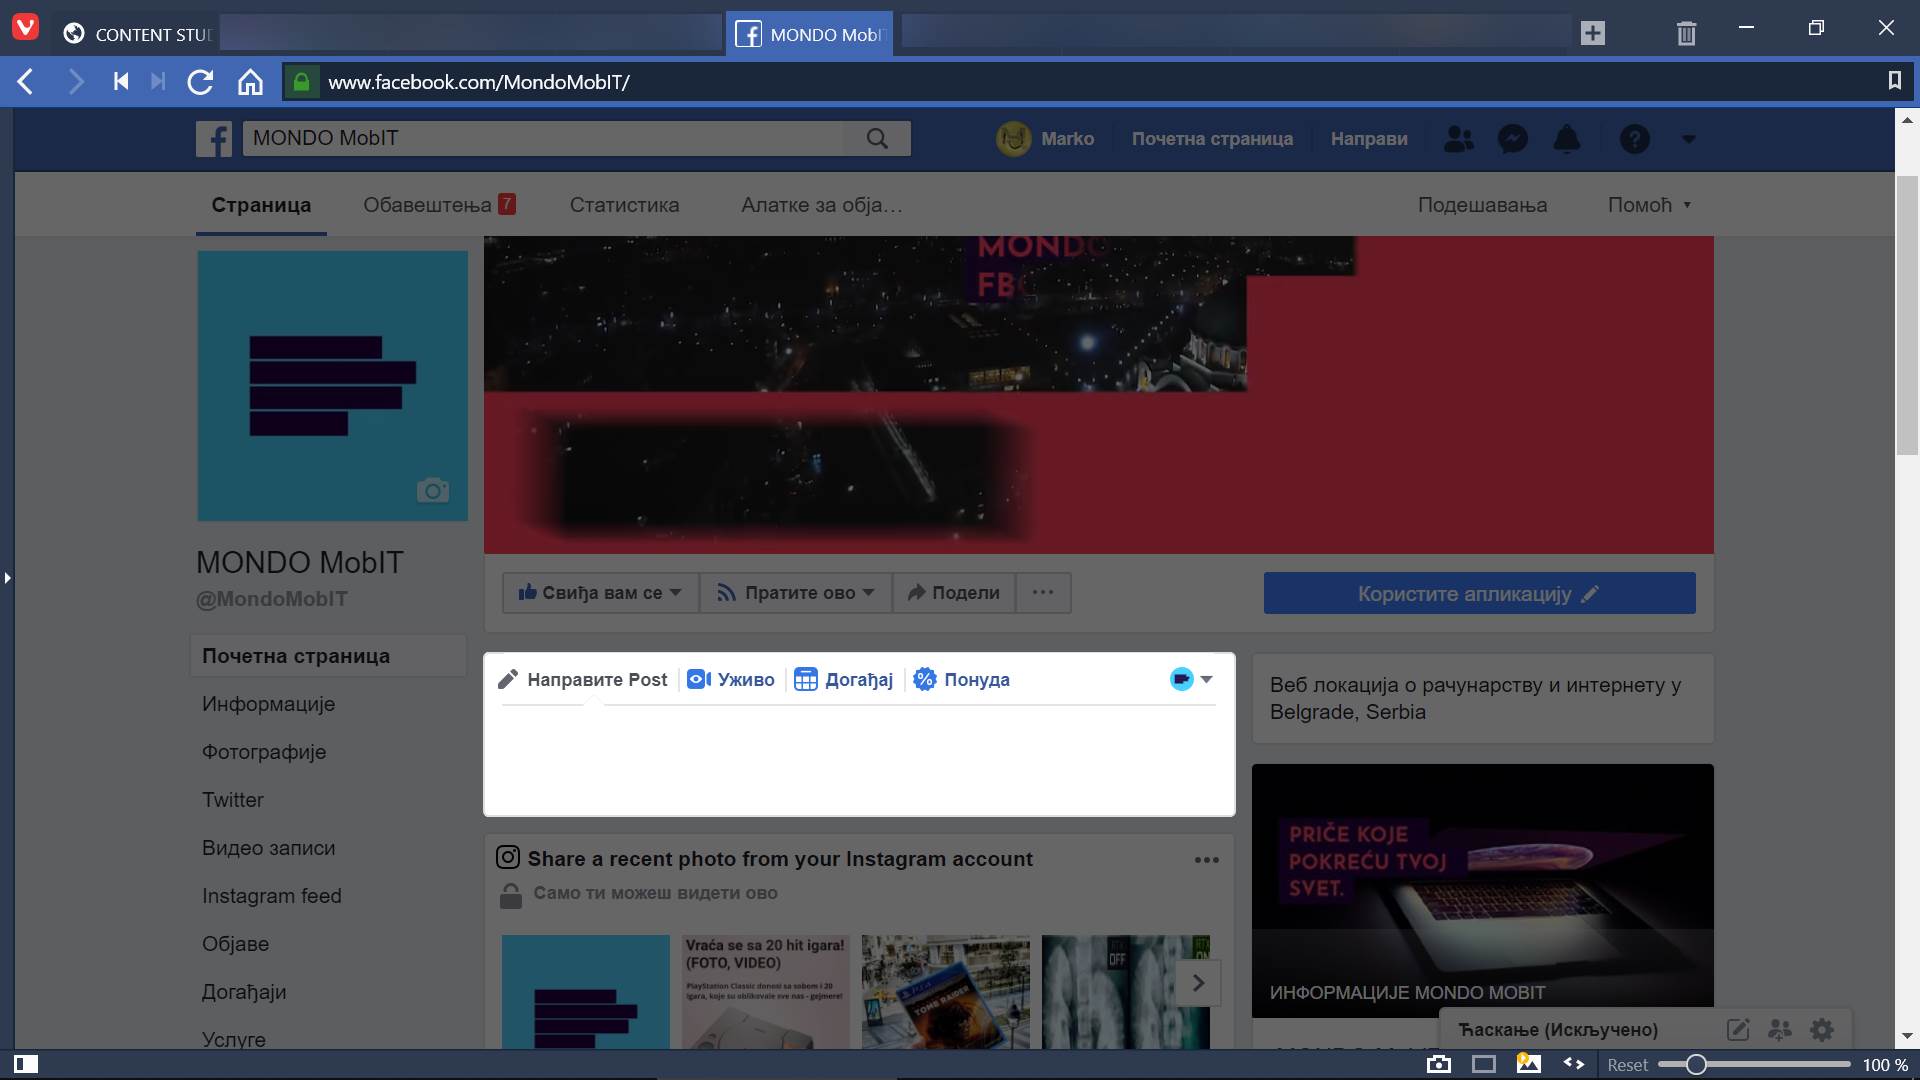Image resolution: width=1920 pixels, height=1080 pixels.
Task: Open the help question mark icon
Action: [x=1634, y=139]
